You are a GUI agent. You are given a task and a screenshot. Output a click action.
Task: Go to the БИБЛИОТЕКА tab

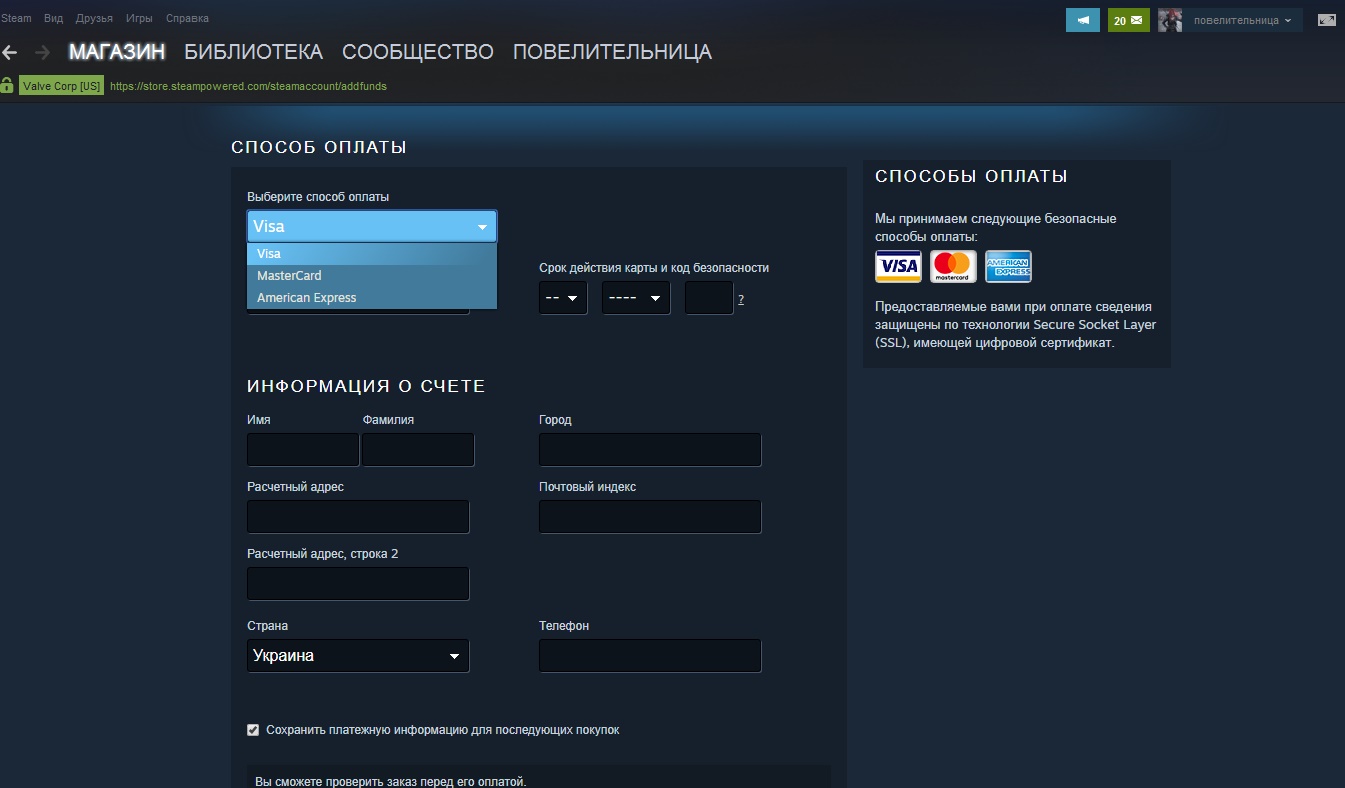254,52
